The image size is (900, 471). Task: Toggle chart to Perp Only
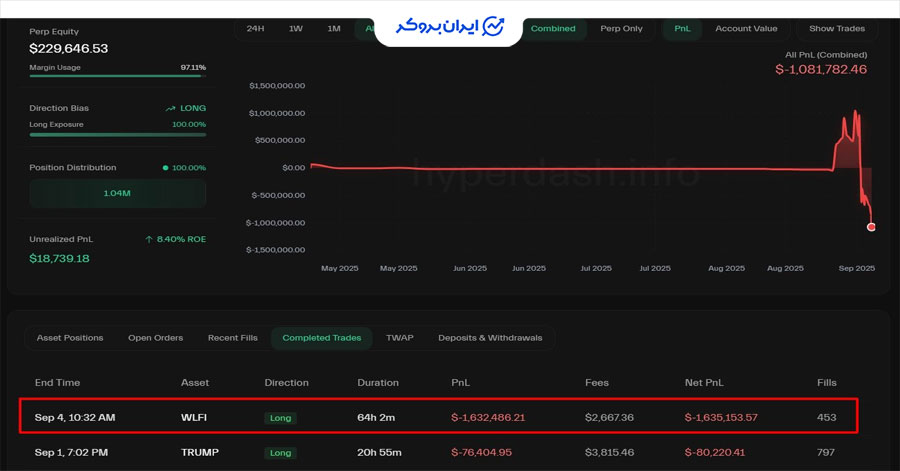(621, 28)
